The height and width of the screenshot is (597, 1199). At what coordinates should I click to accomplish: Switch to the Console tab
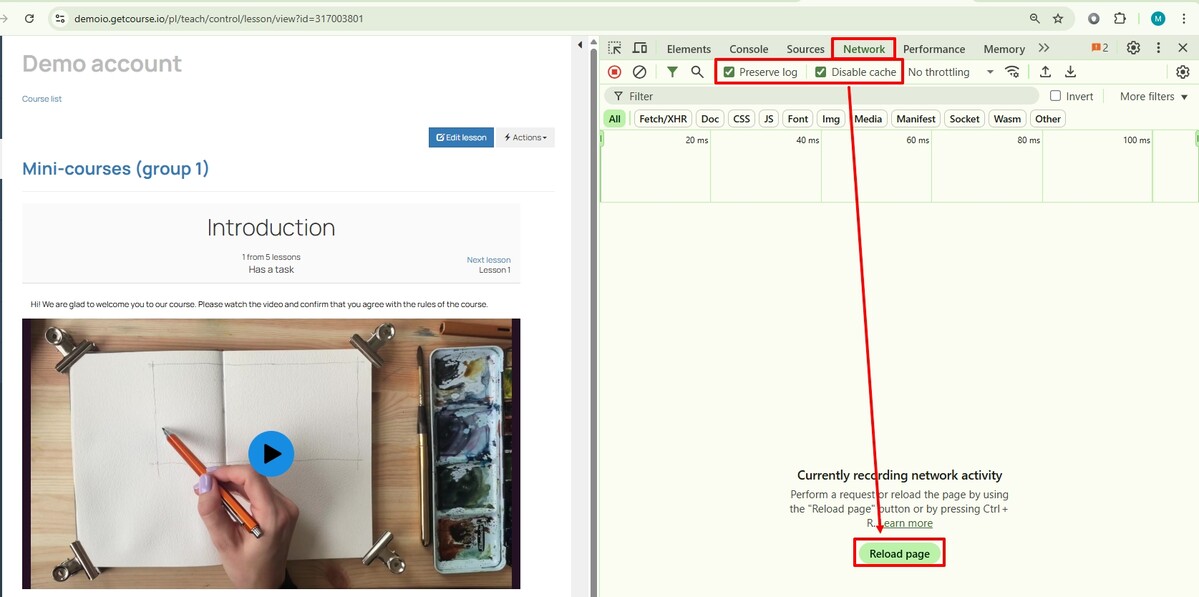[x=748, y=49]
